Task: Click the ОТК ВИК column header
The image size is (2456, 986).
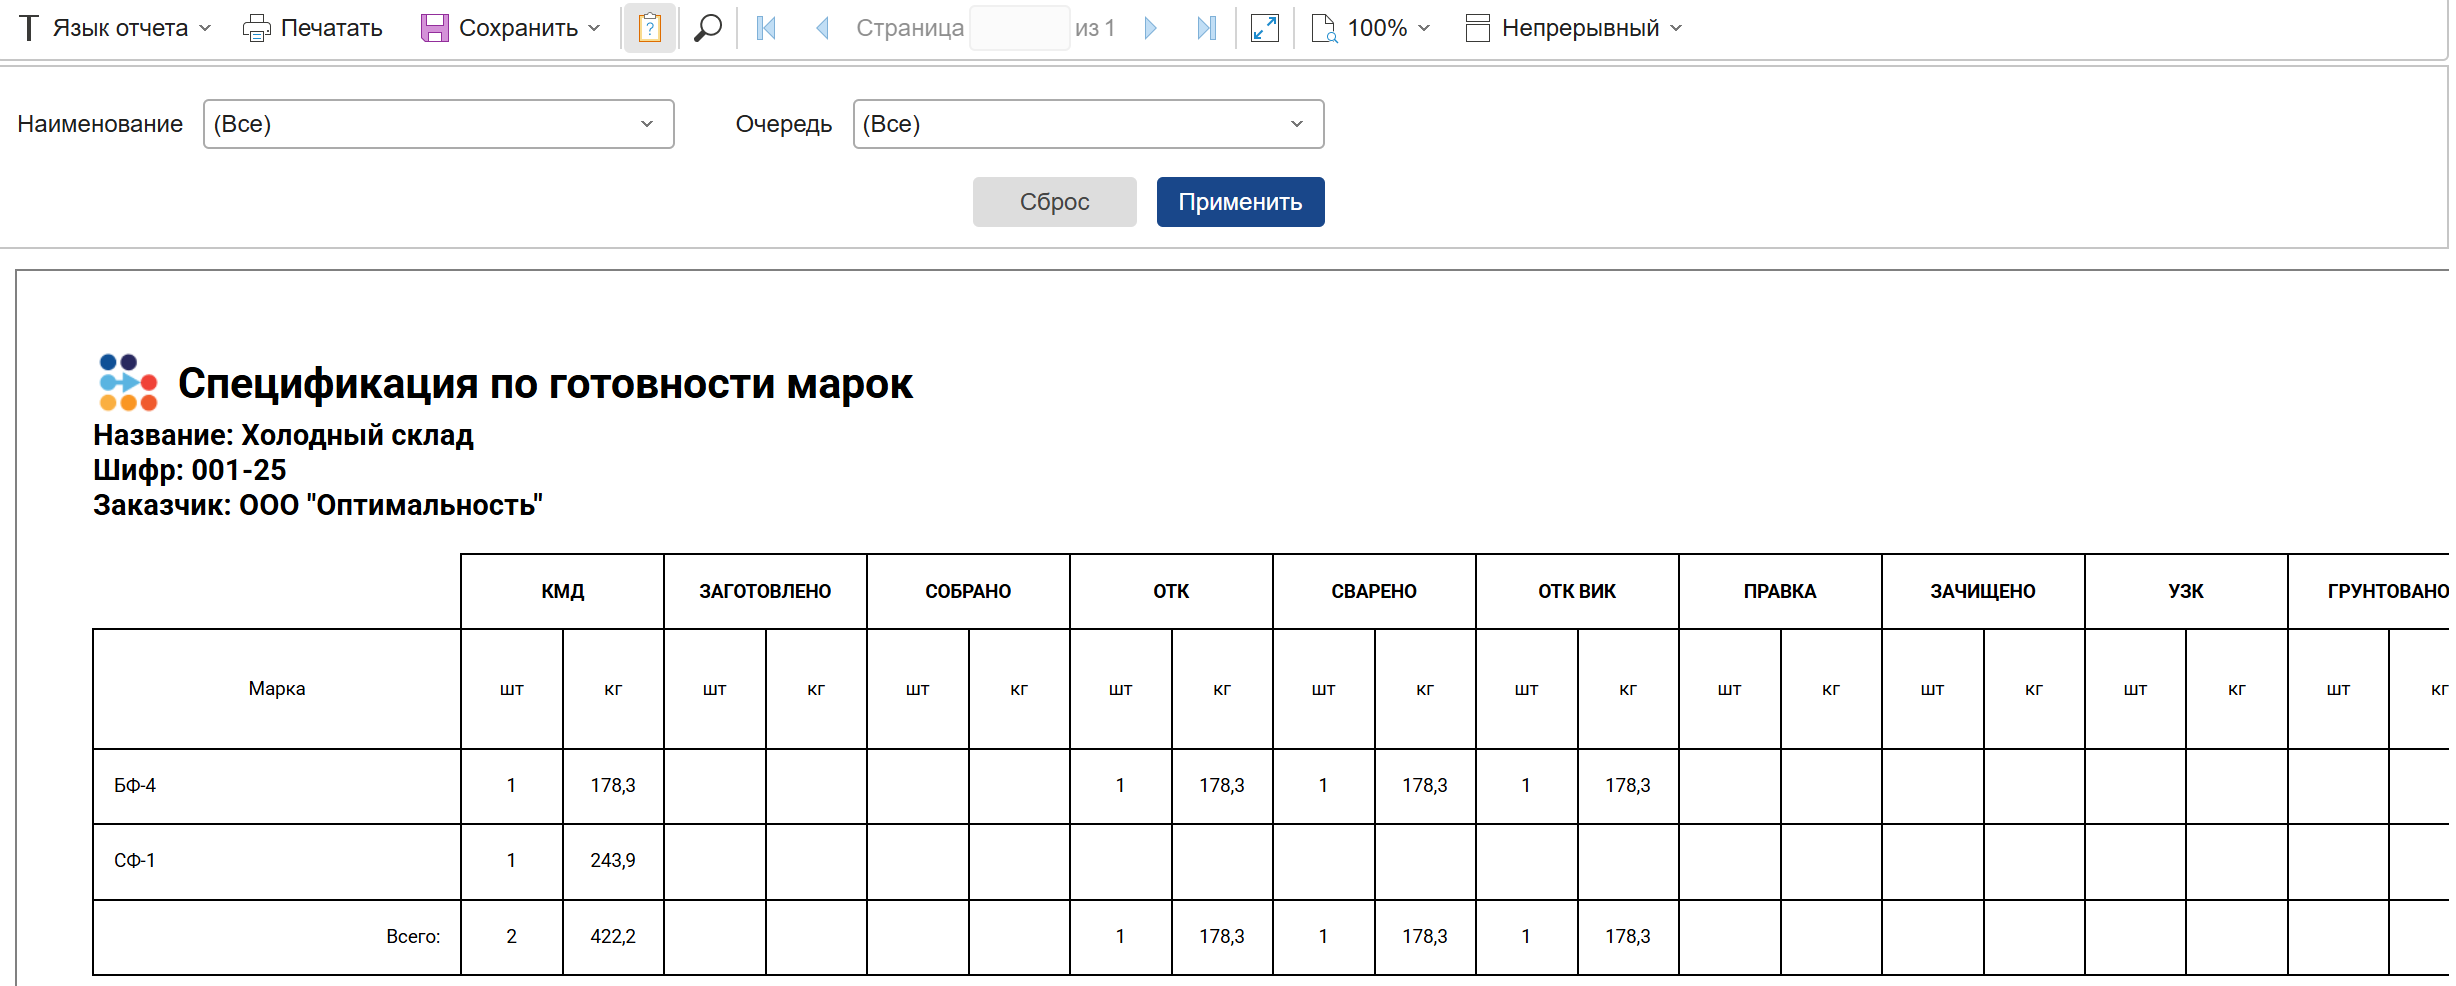Action: coord(1578,591)
